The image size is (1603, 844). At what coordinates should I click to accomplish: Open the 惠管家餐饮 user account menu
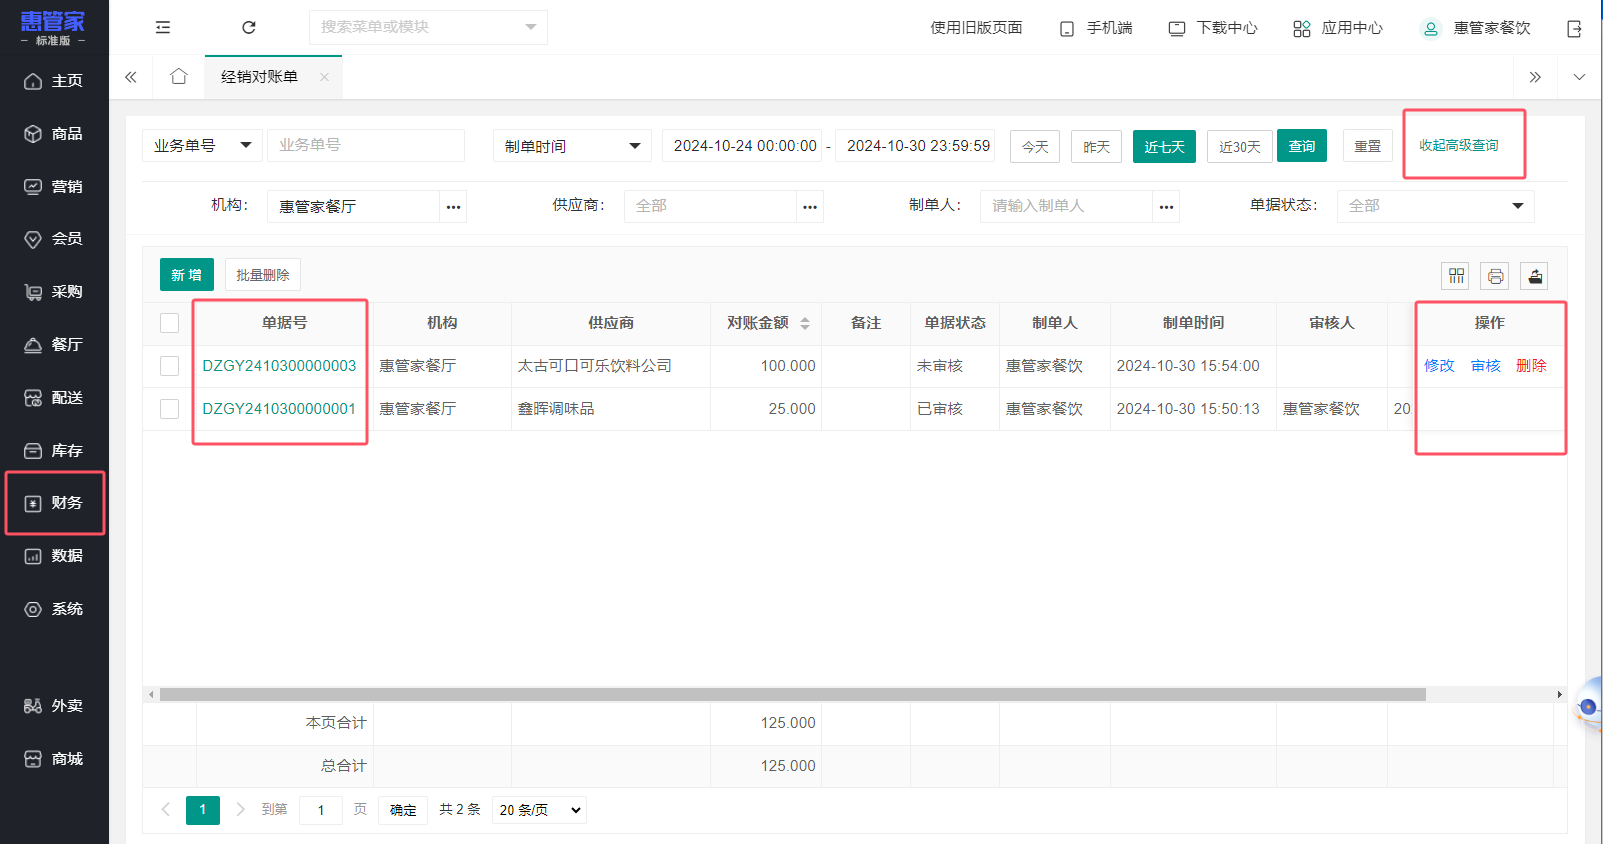1475,28
